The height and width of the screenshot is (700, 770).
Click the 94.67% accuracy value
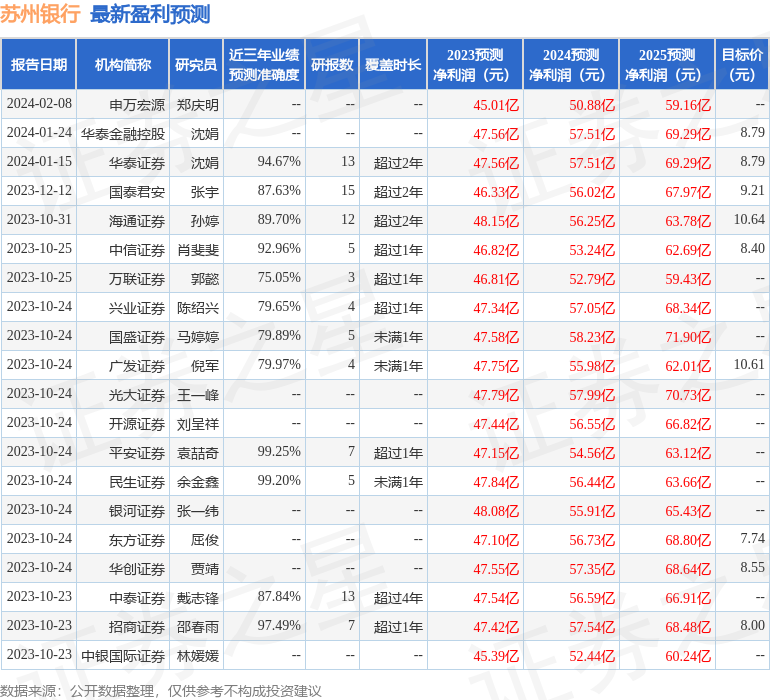click(279, 162)
